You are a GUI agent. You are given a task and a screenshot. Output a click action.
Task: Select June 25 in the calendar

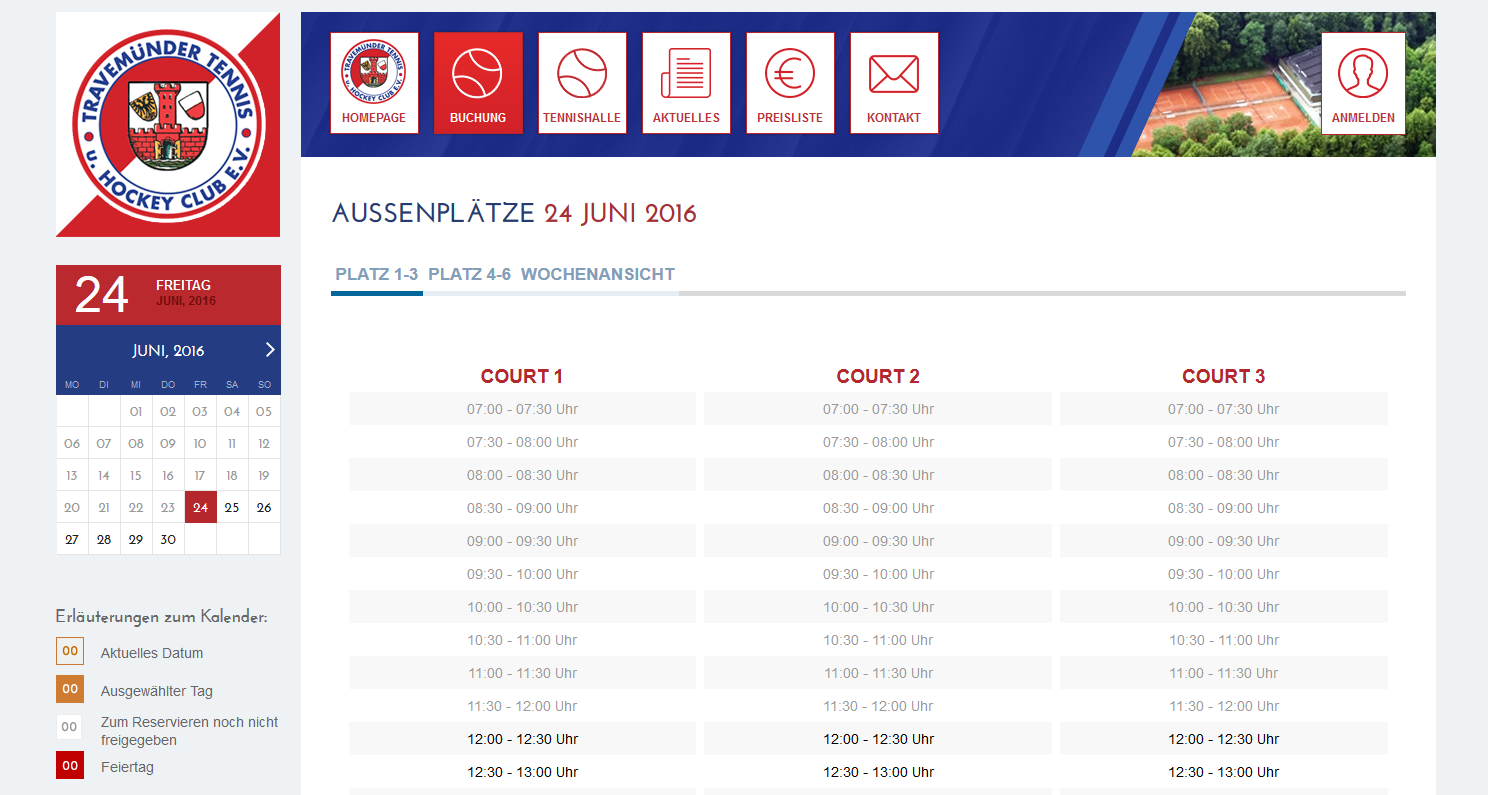point(232,507)
